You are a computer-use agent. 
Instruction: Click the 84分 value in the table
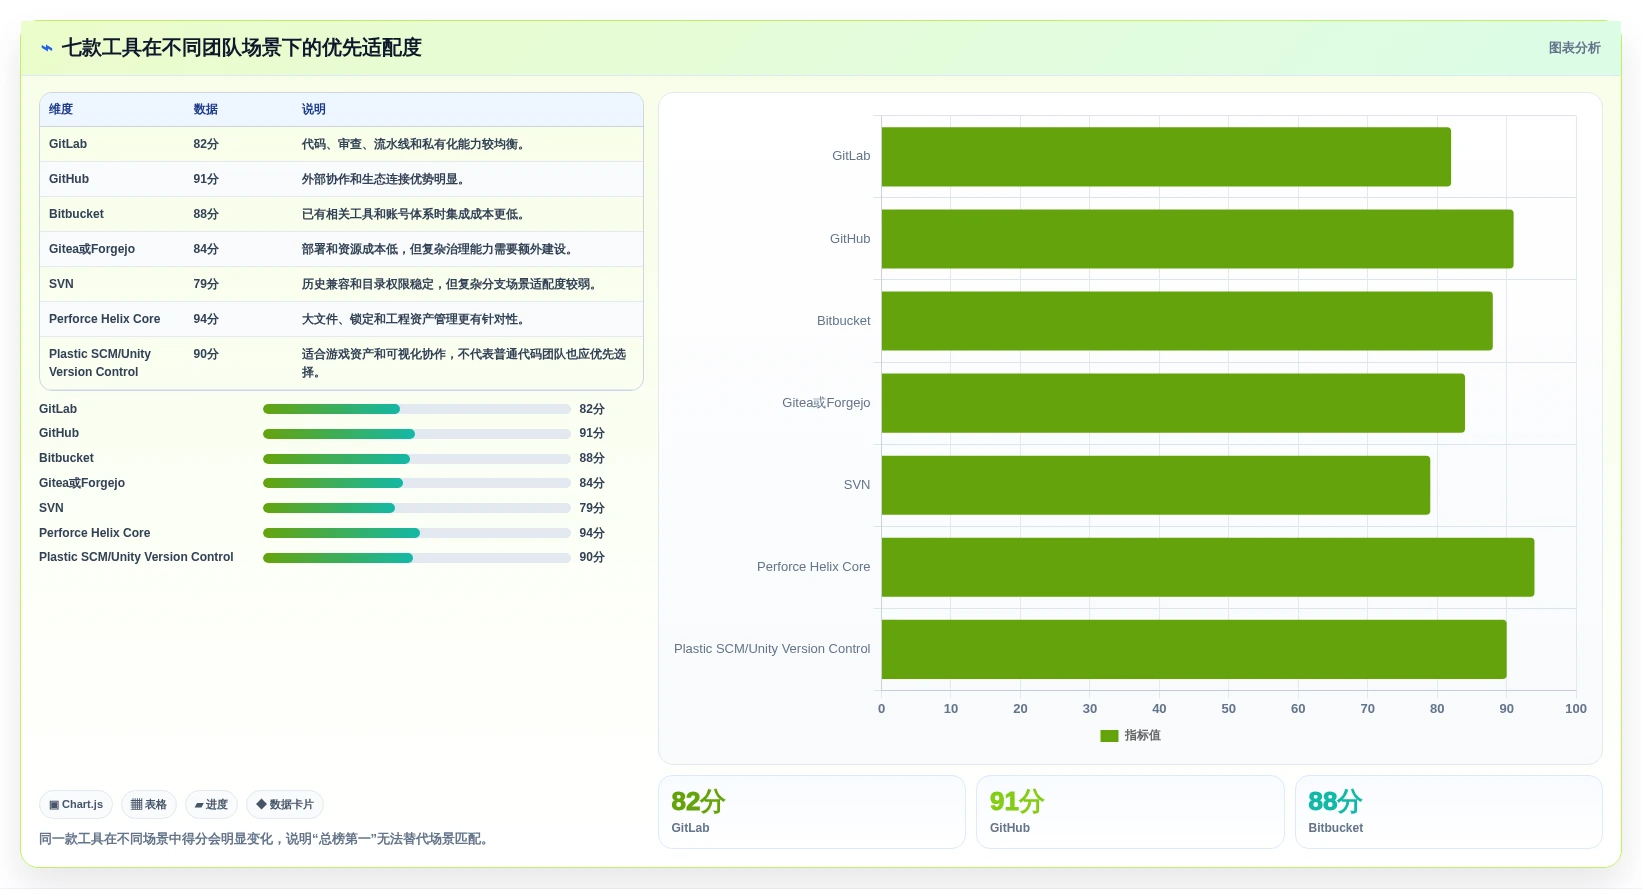206,249
